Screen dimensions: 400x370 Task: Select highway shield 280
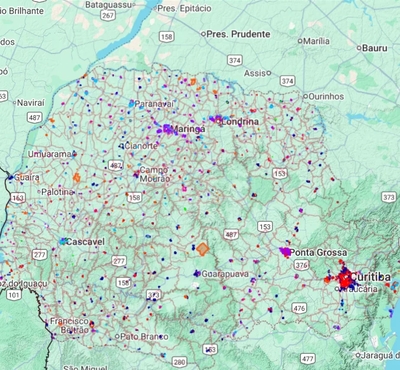click(179, 362)
